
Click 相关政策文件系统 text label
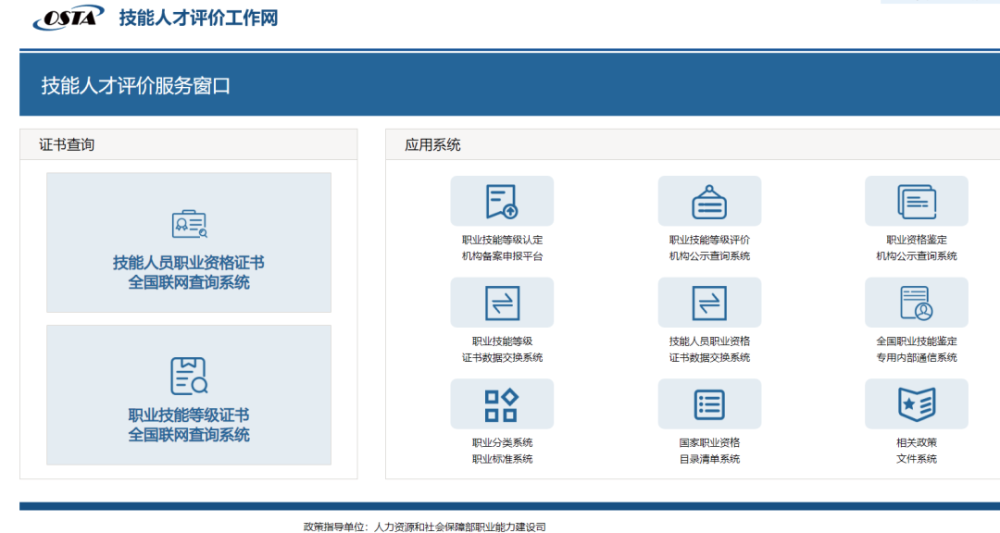(916, 451)
